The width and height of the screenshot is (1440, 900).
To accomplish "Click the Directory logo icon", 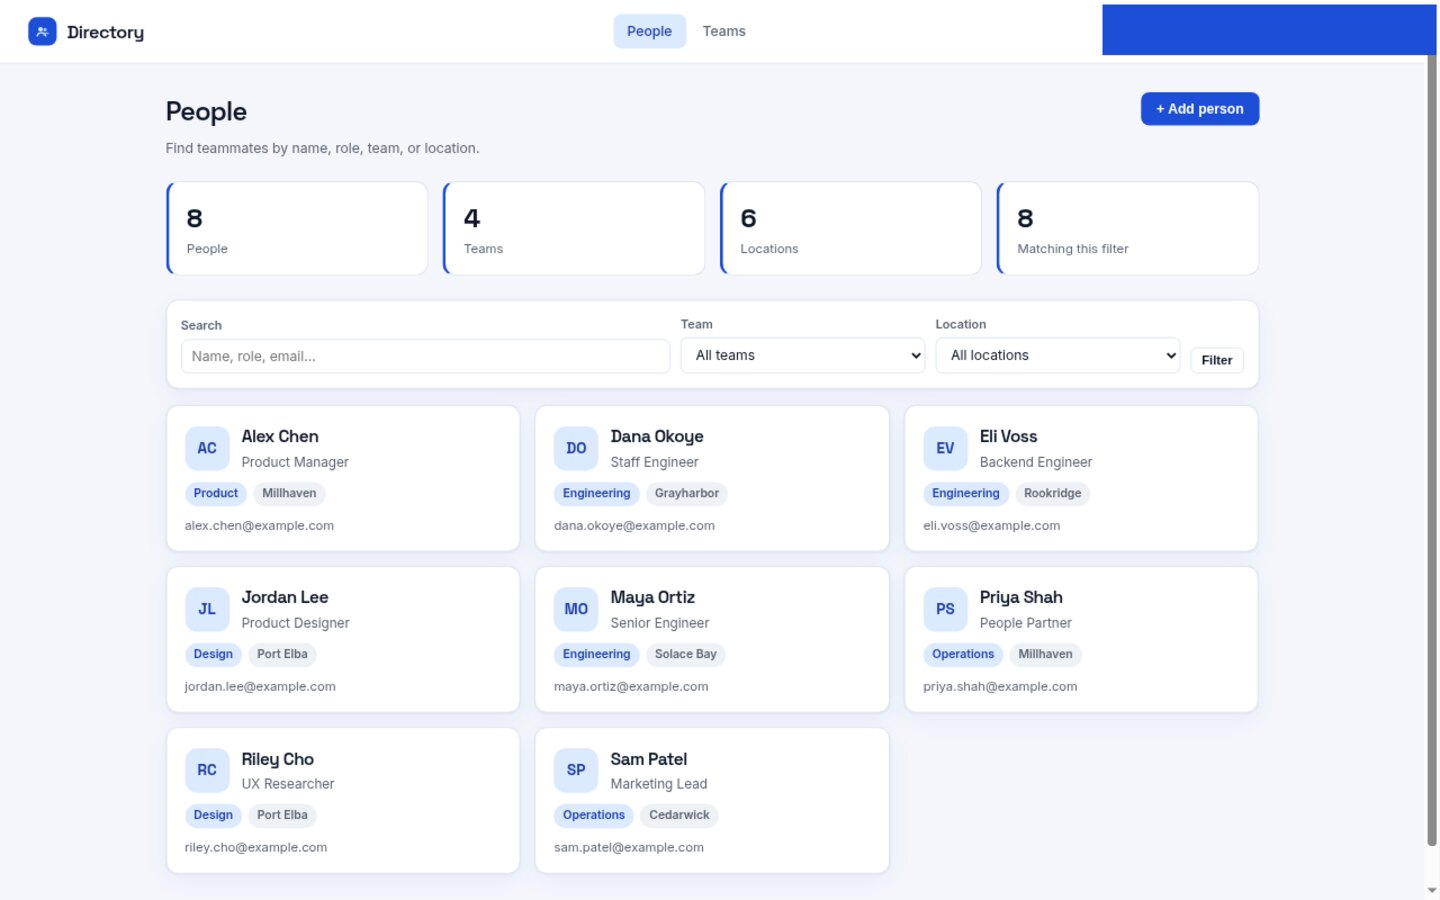I will click(x=42, y=32).
